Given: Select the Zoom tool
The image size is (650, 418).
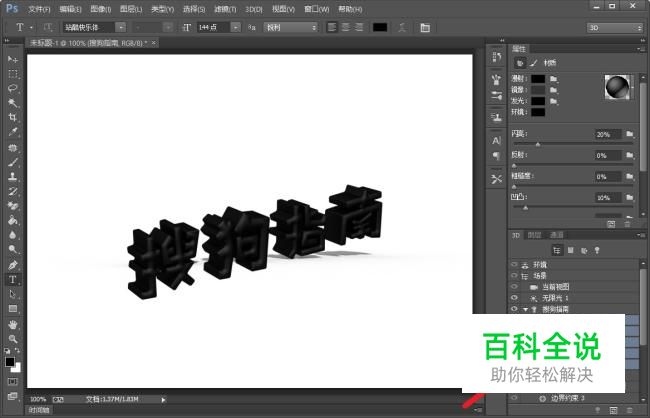Looking at the screenshot, I should click(13, 339).
